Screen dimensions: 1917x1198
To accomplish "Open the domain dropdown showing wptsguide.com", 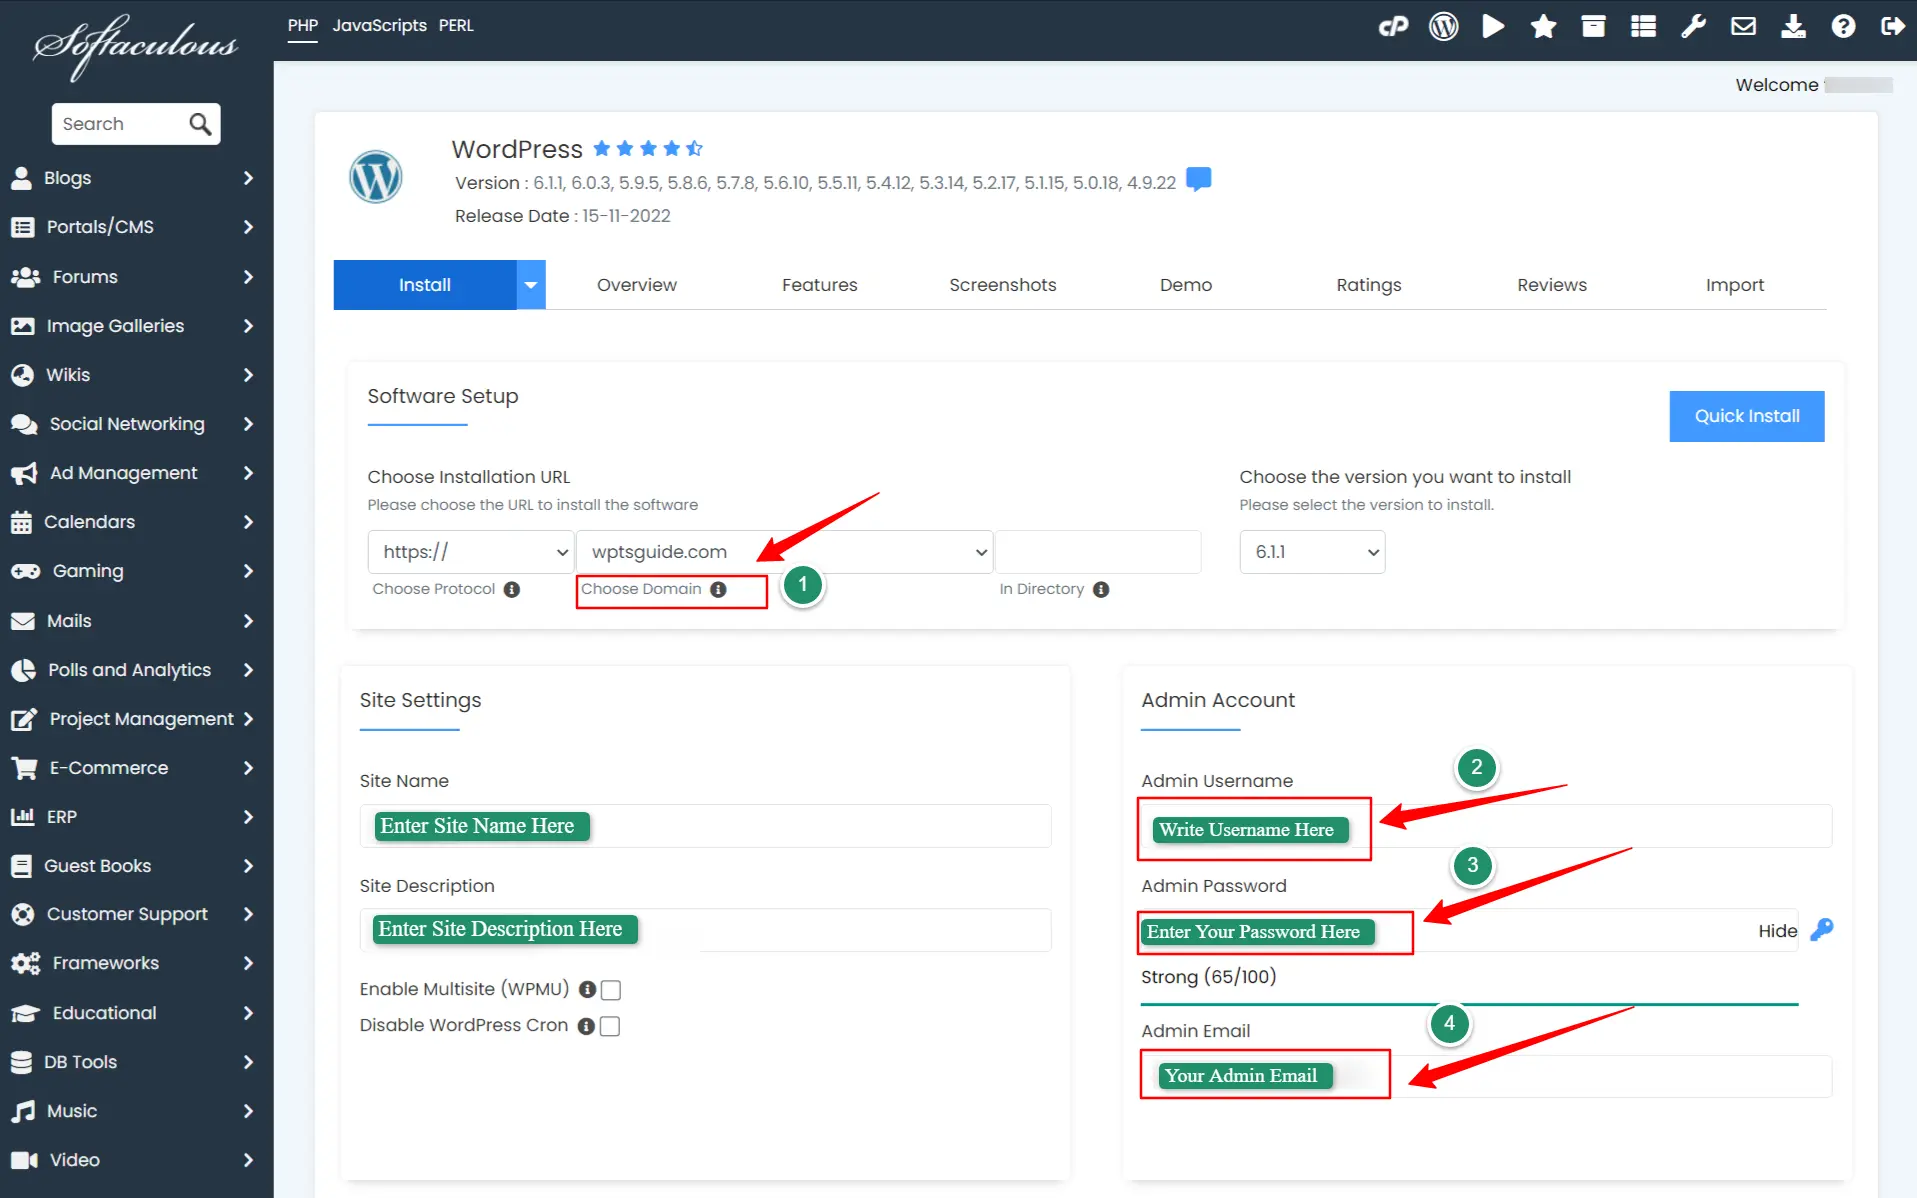I will (785, 552).
